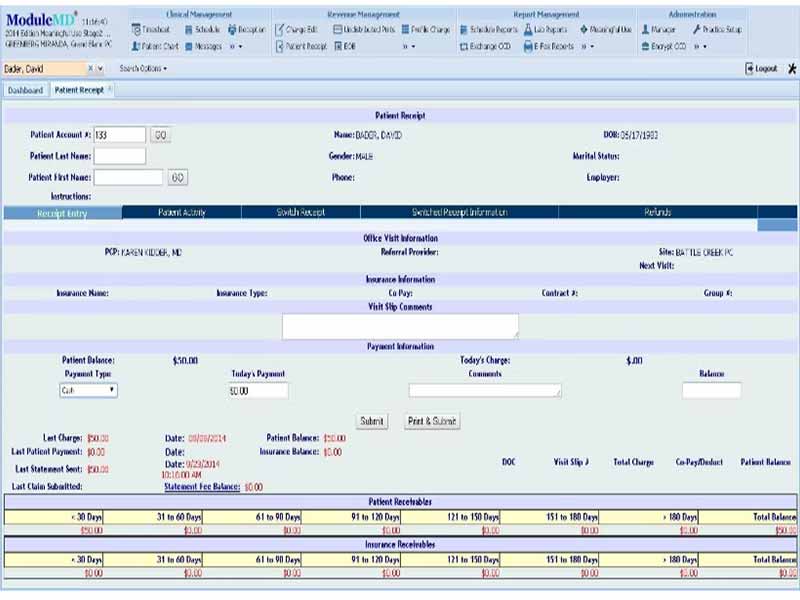Open the Search Options dropdown

143,68
